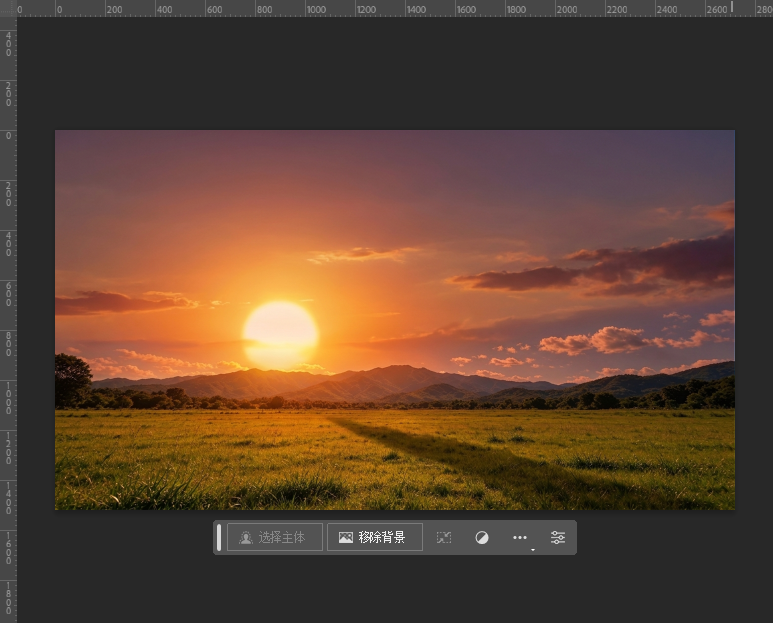Click the 移除背景 (Remove Background) button
The height and width of the screenshot is (623, 773).
click(x=375, y=537)
